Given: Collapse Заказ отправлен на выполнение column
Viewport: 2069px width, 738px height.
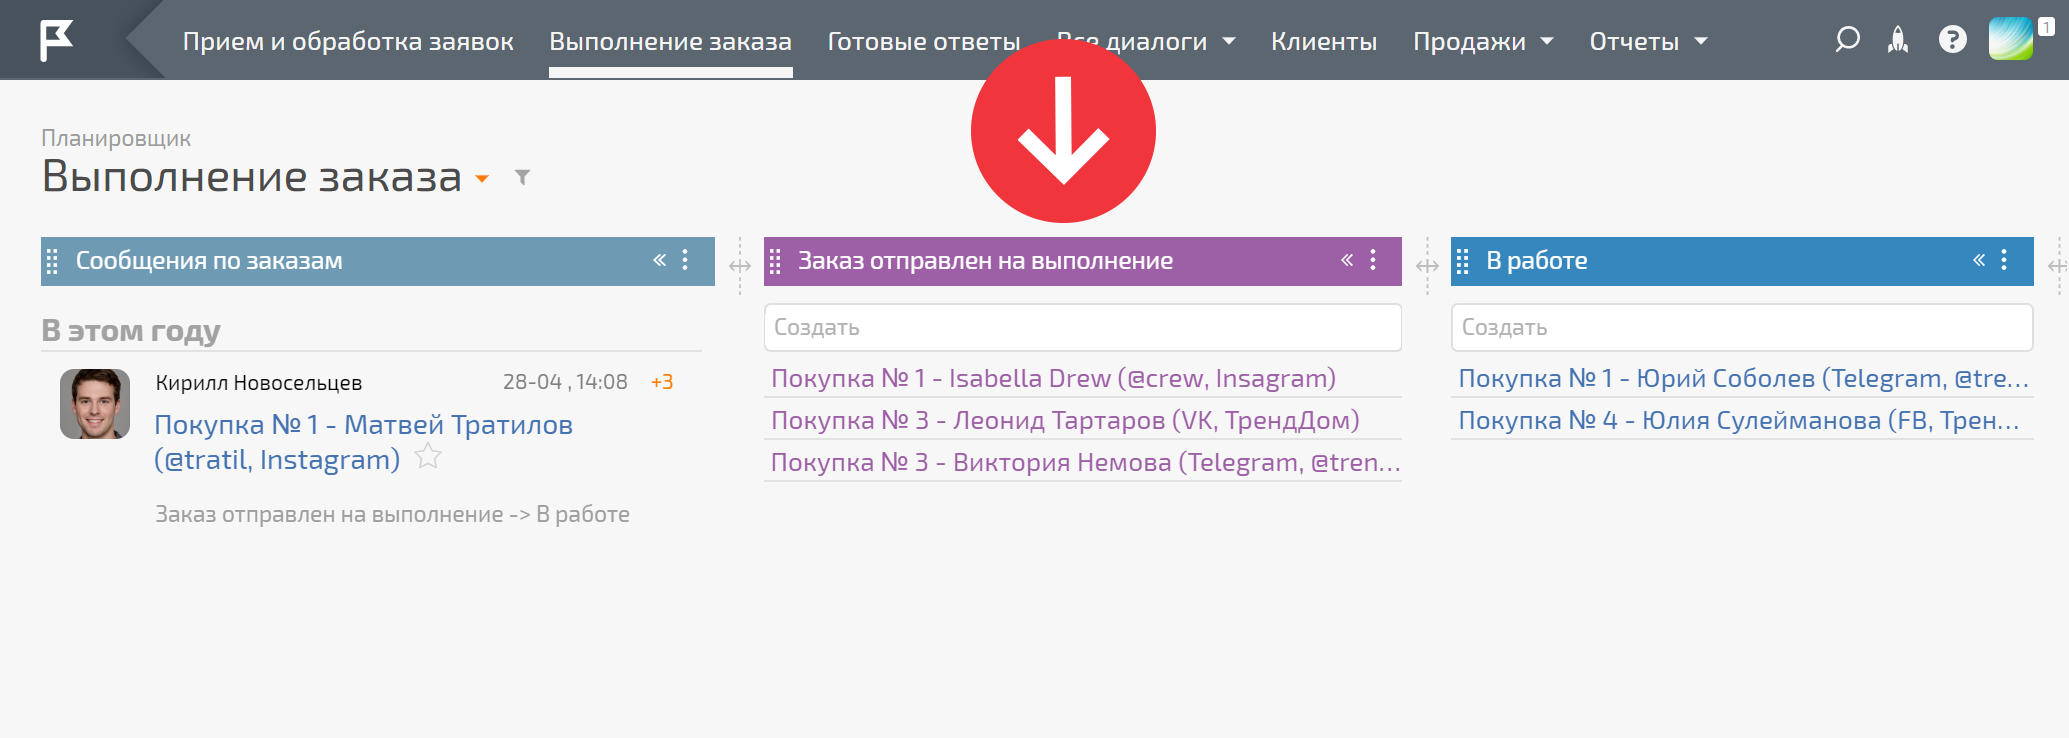Looking at the screenshot, I should [x=1347, y=260].
